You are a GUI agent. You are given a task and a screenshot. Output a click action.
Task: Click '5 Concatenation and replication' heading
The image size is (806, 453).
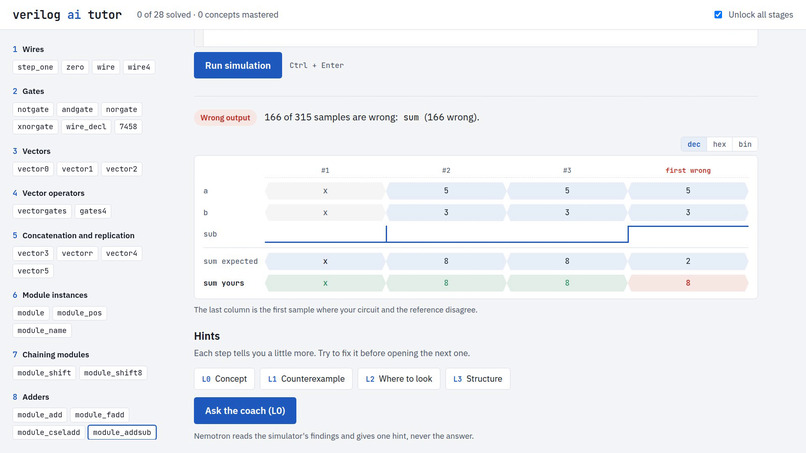74,235
